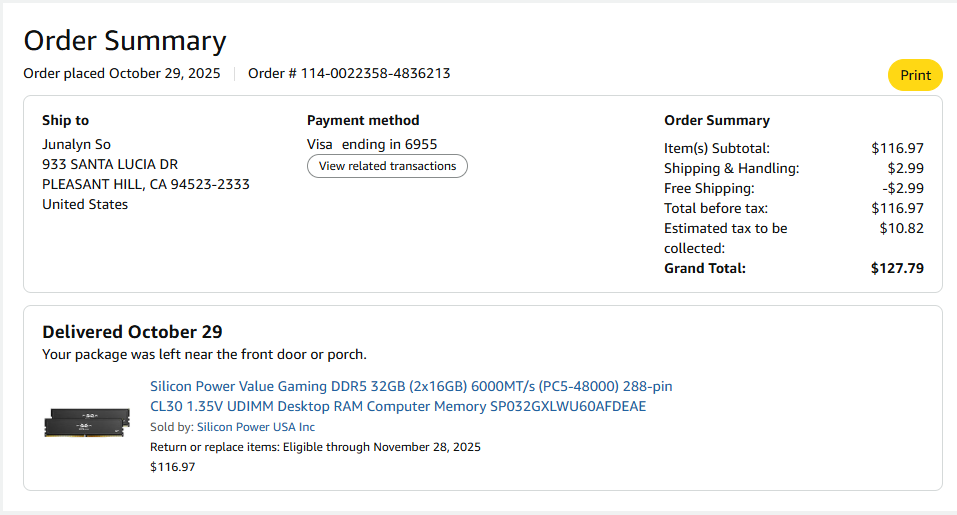Click the yellow Print button
Screen dimensions: 957x515
(915, 75)
